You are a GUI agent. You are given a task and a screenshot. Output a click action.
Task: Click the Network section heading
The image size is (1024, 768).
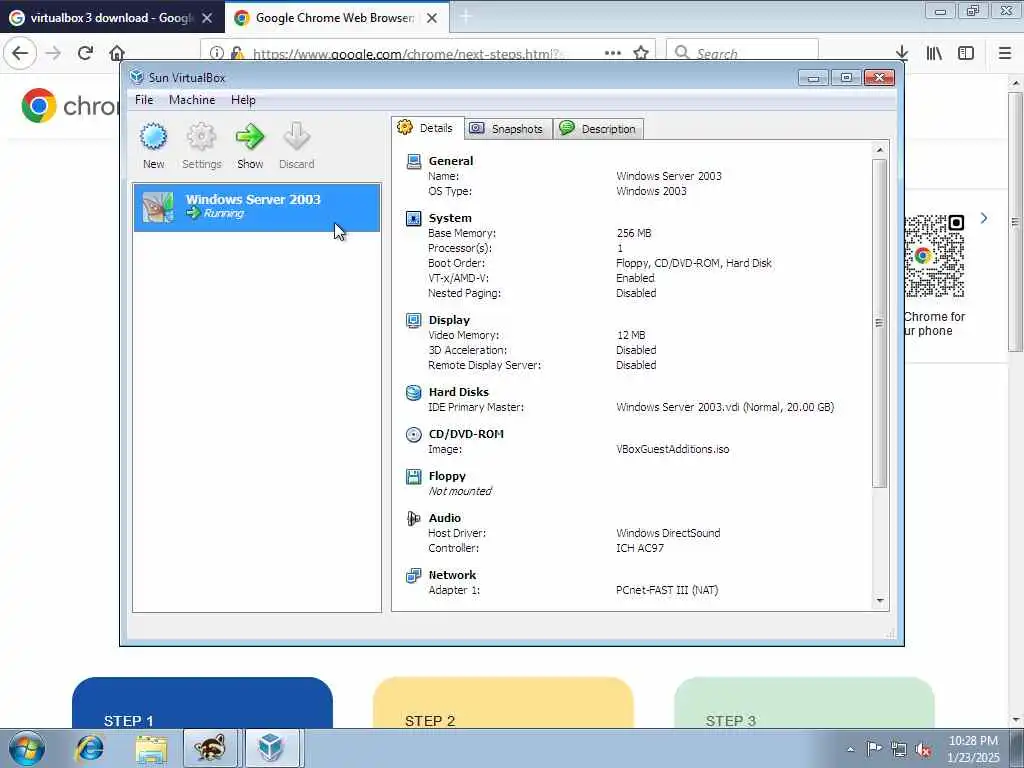pyautogui.click(x=453, y=575)
